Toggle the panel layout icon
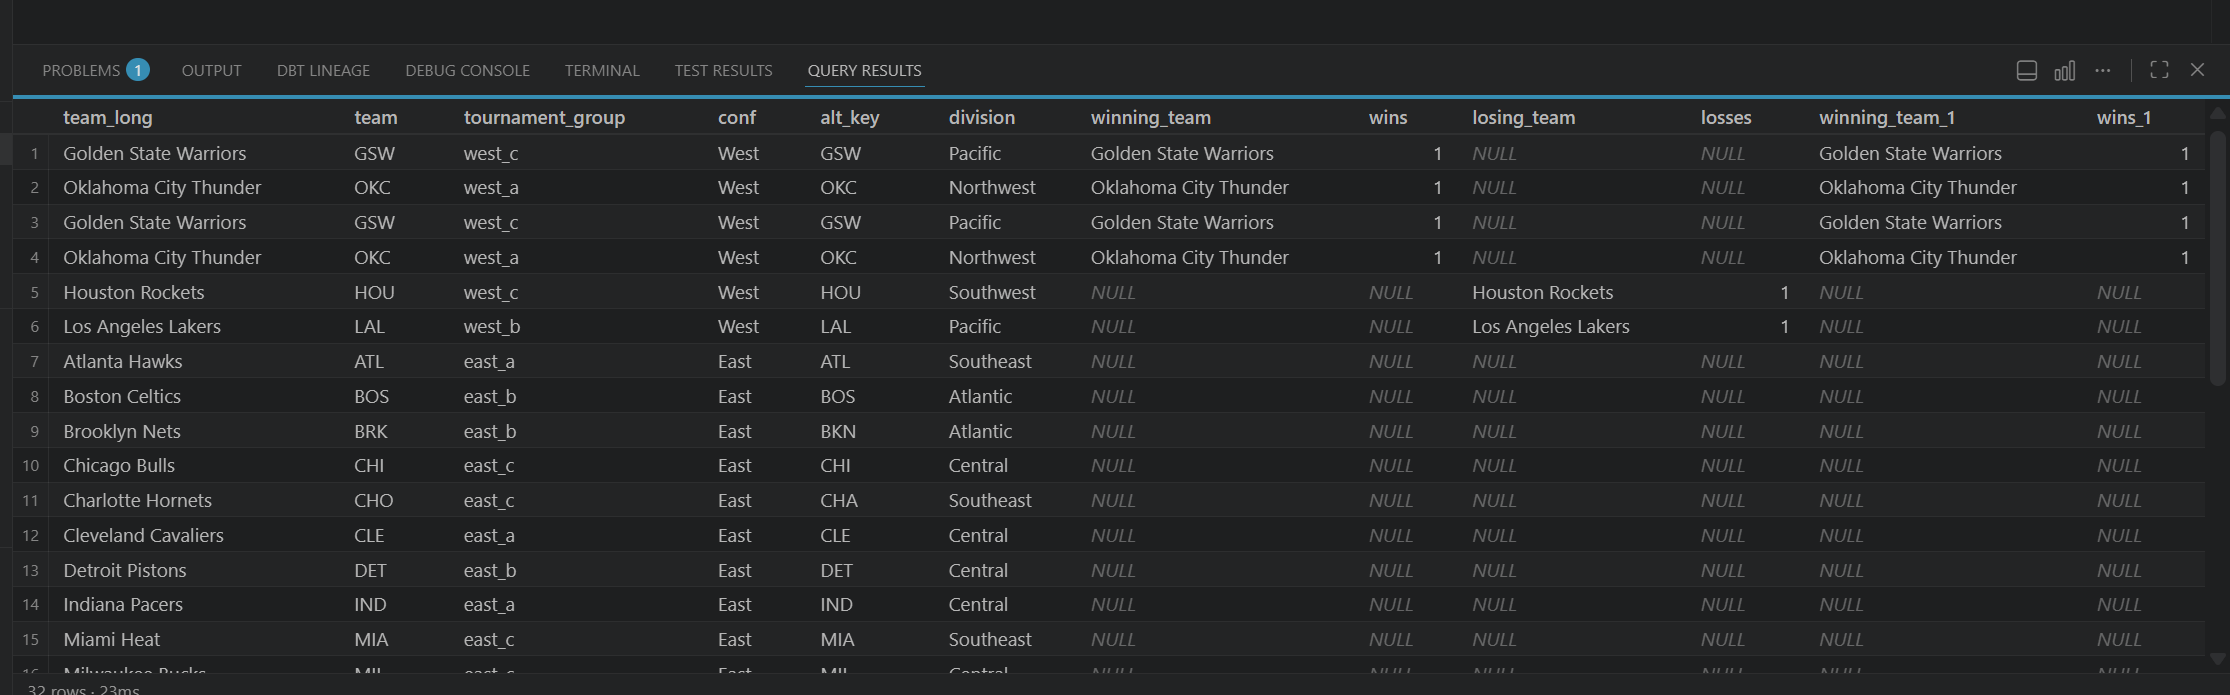The image size is (2230, 695). click(x=2026, y=71)
